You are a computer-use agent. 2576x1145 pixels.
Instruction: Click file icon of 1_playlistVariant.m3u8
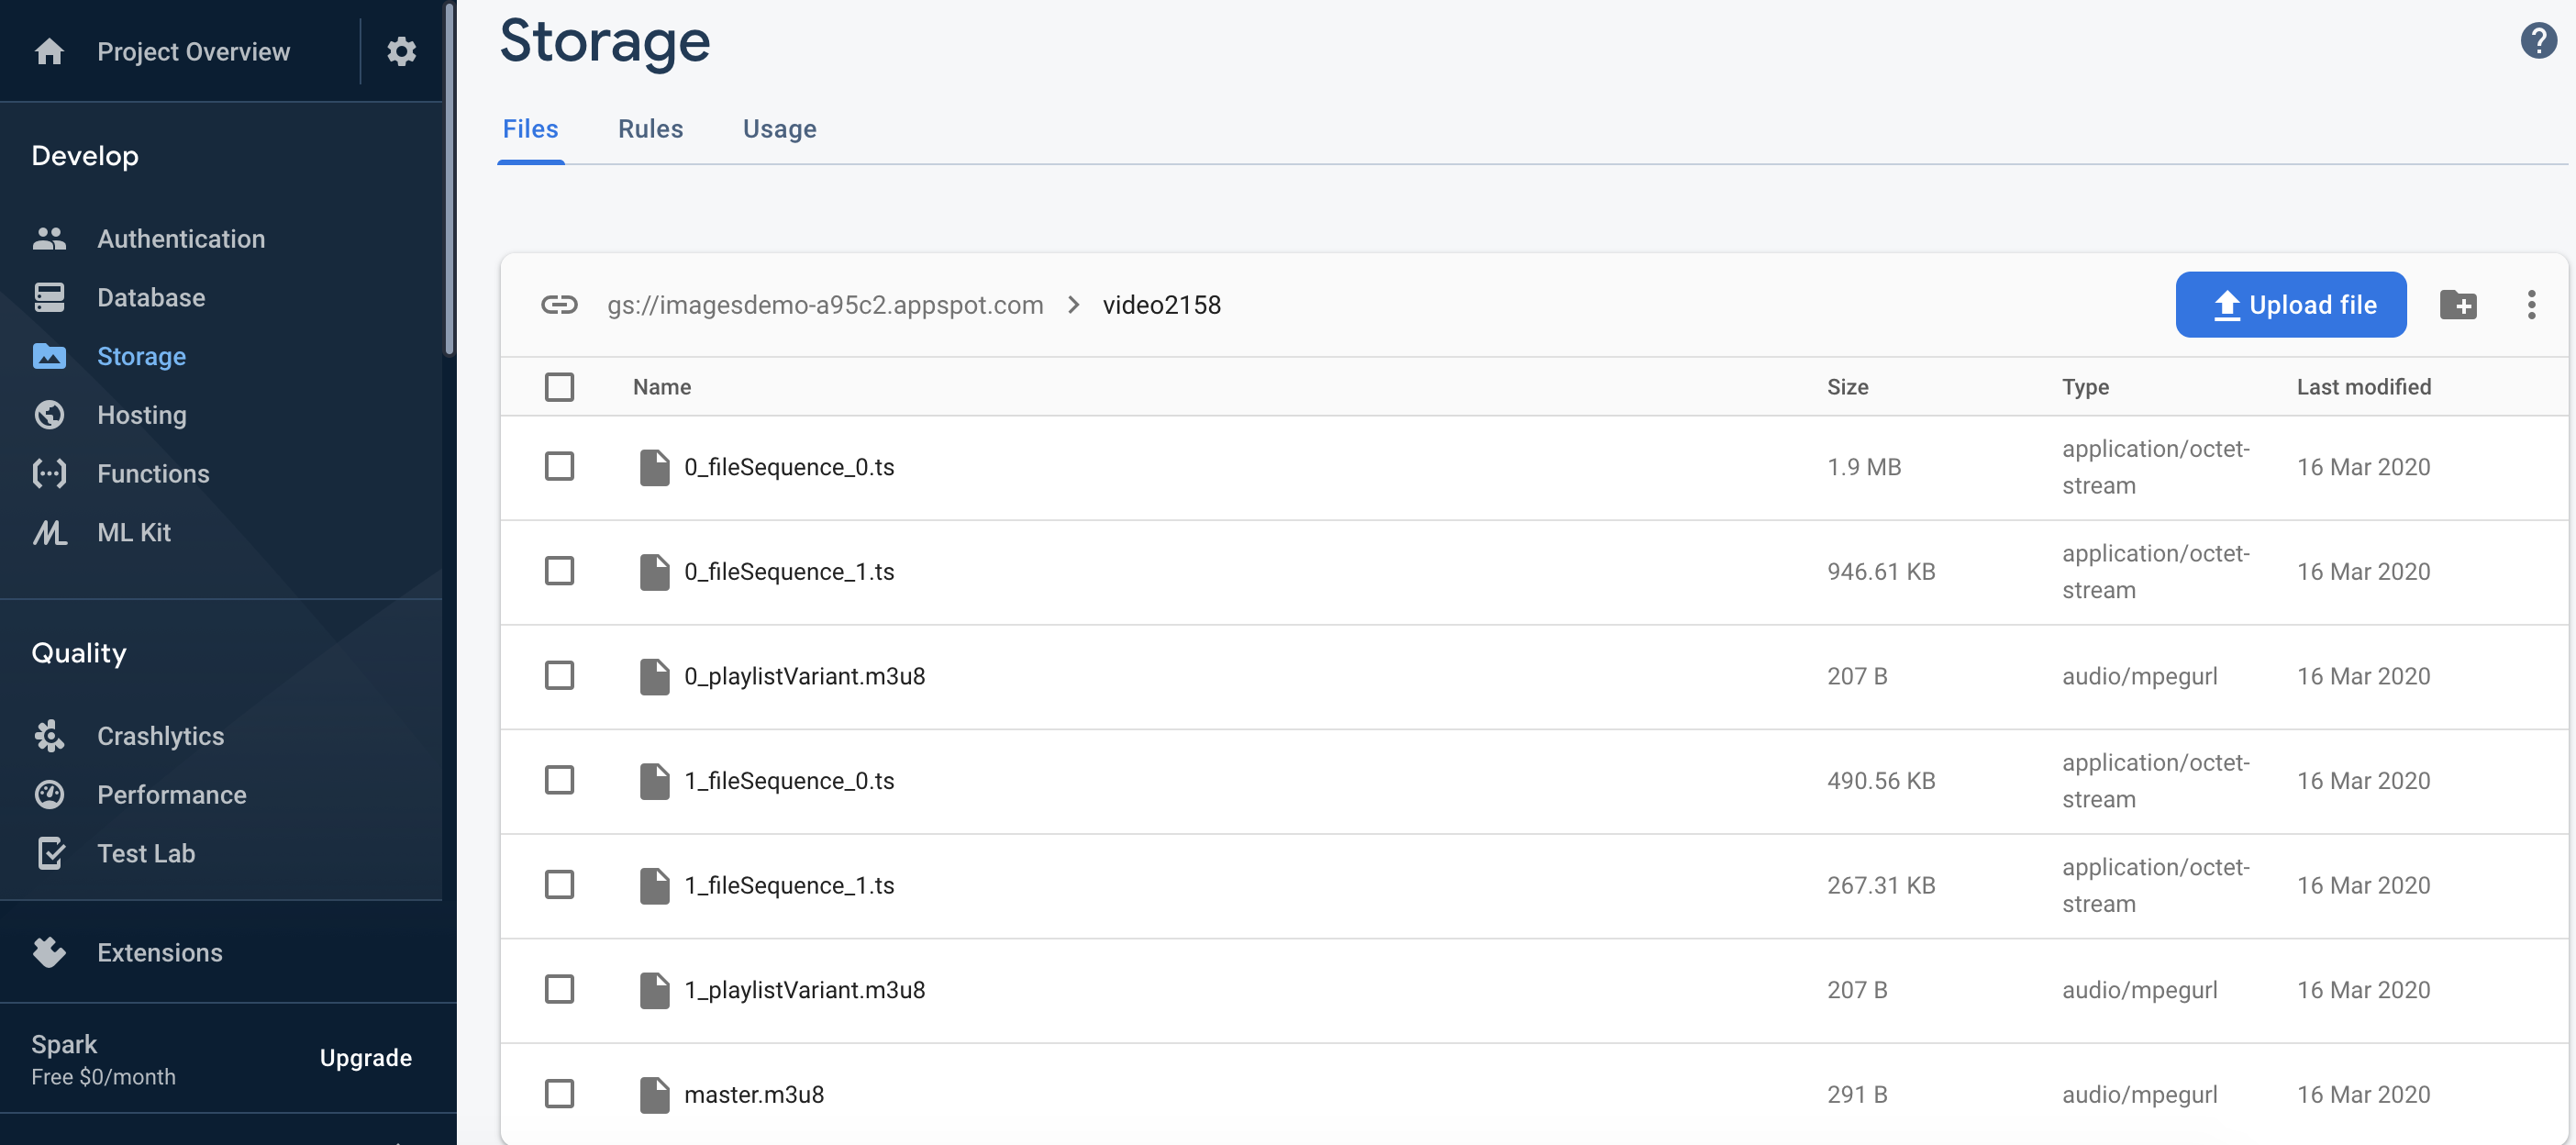click(654, 989)
